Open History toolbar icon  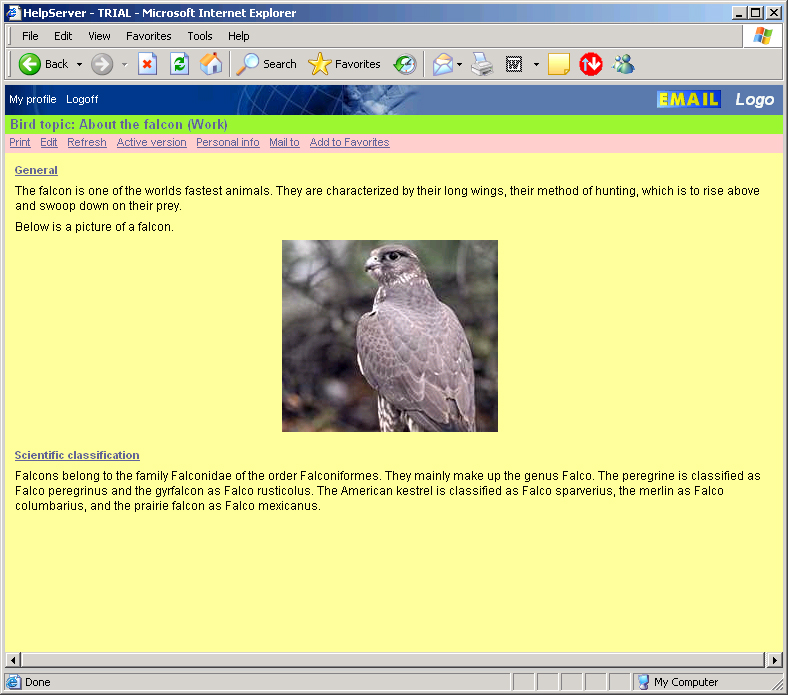405,64
